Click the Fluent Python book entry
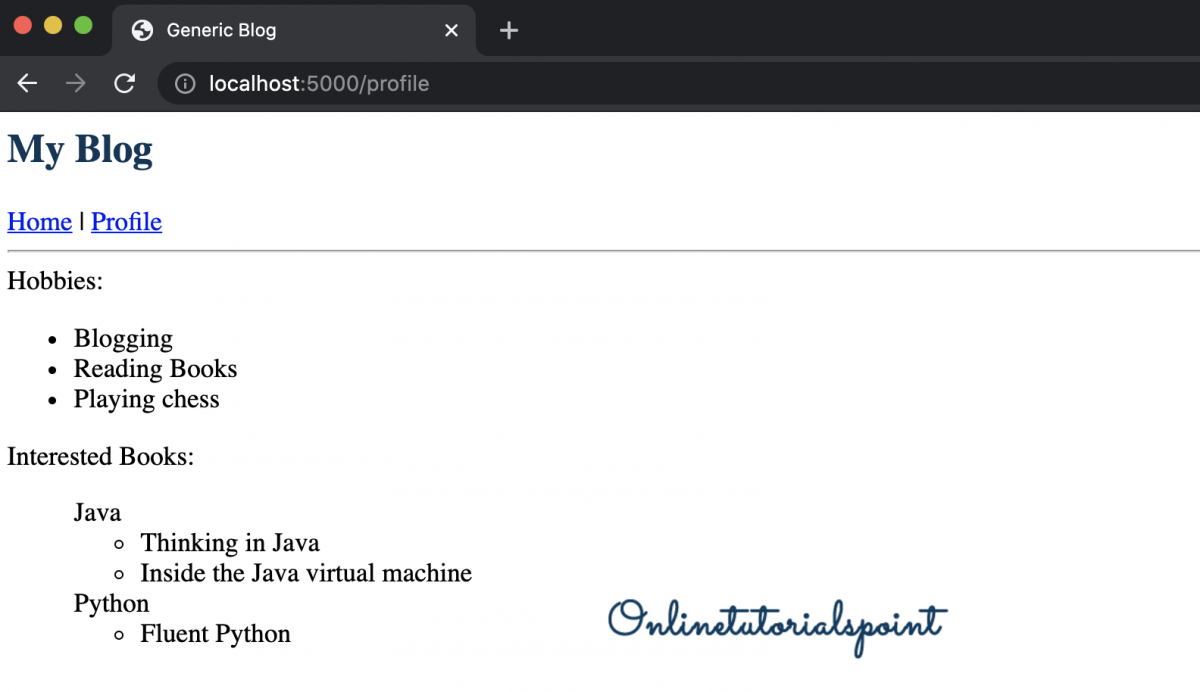Screen dimensions: 1200x692 tap(215, 634)
